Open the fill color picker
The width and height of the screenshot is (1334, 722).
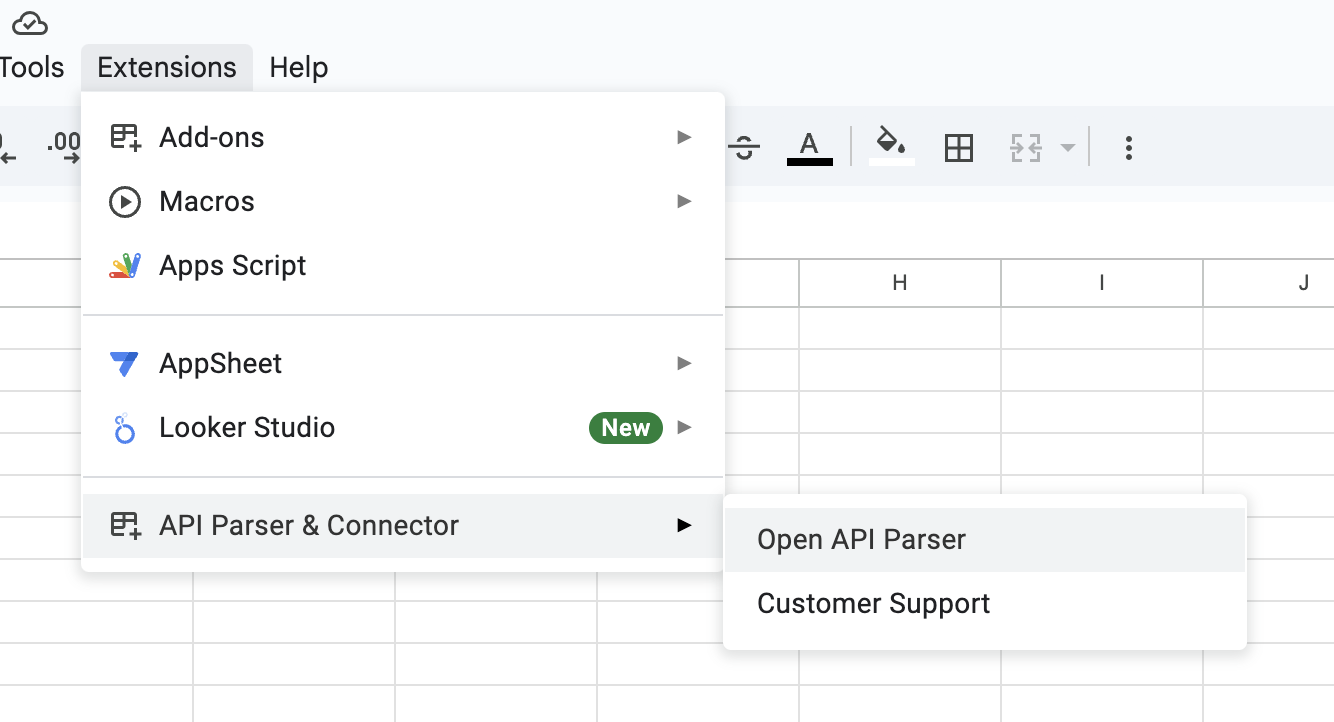click(892, 147)
